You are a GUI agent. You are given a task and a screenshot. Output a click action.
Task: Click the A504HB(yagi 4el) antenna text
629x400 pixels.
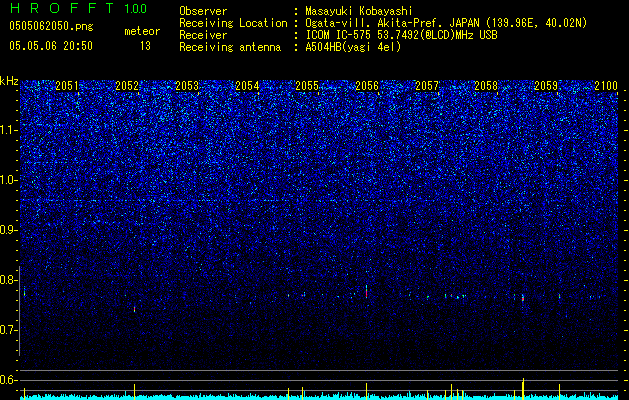point(353,47)
